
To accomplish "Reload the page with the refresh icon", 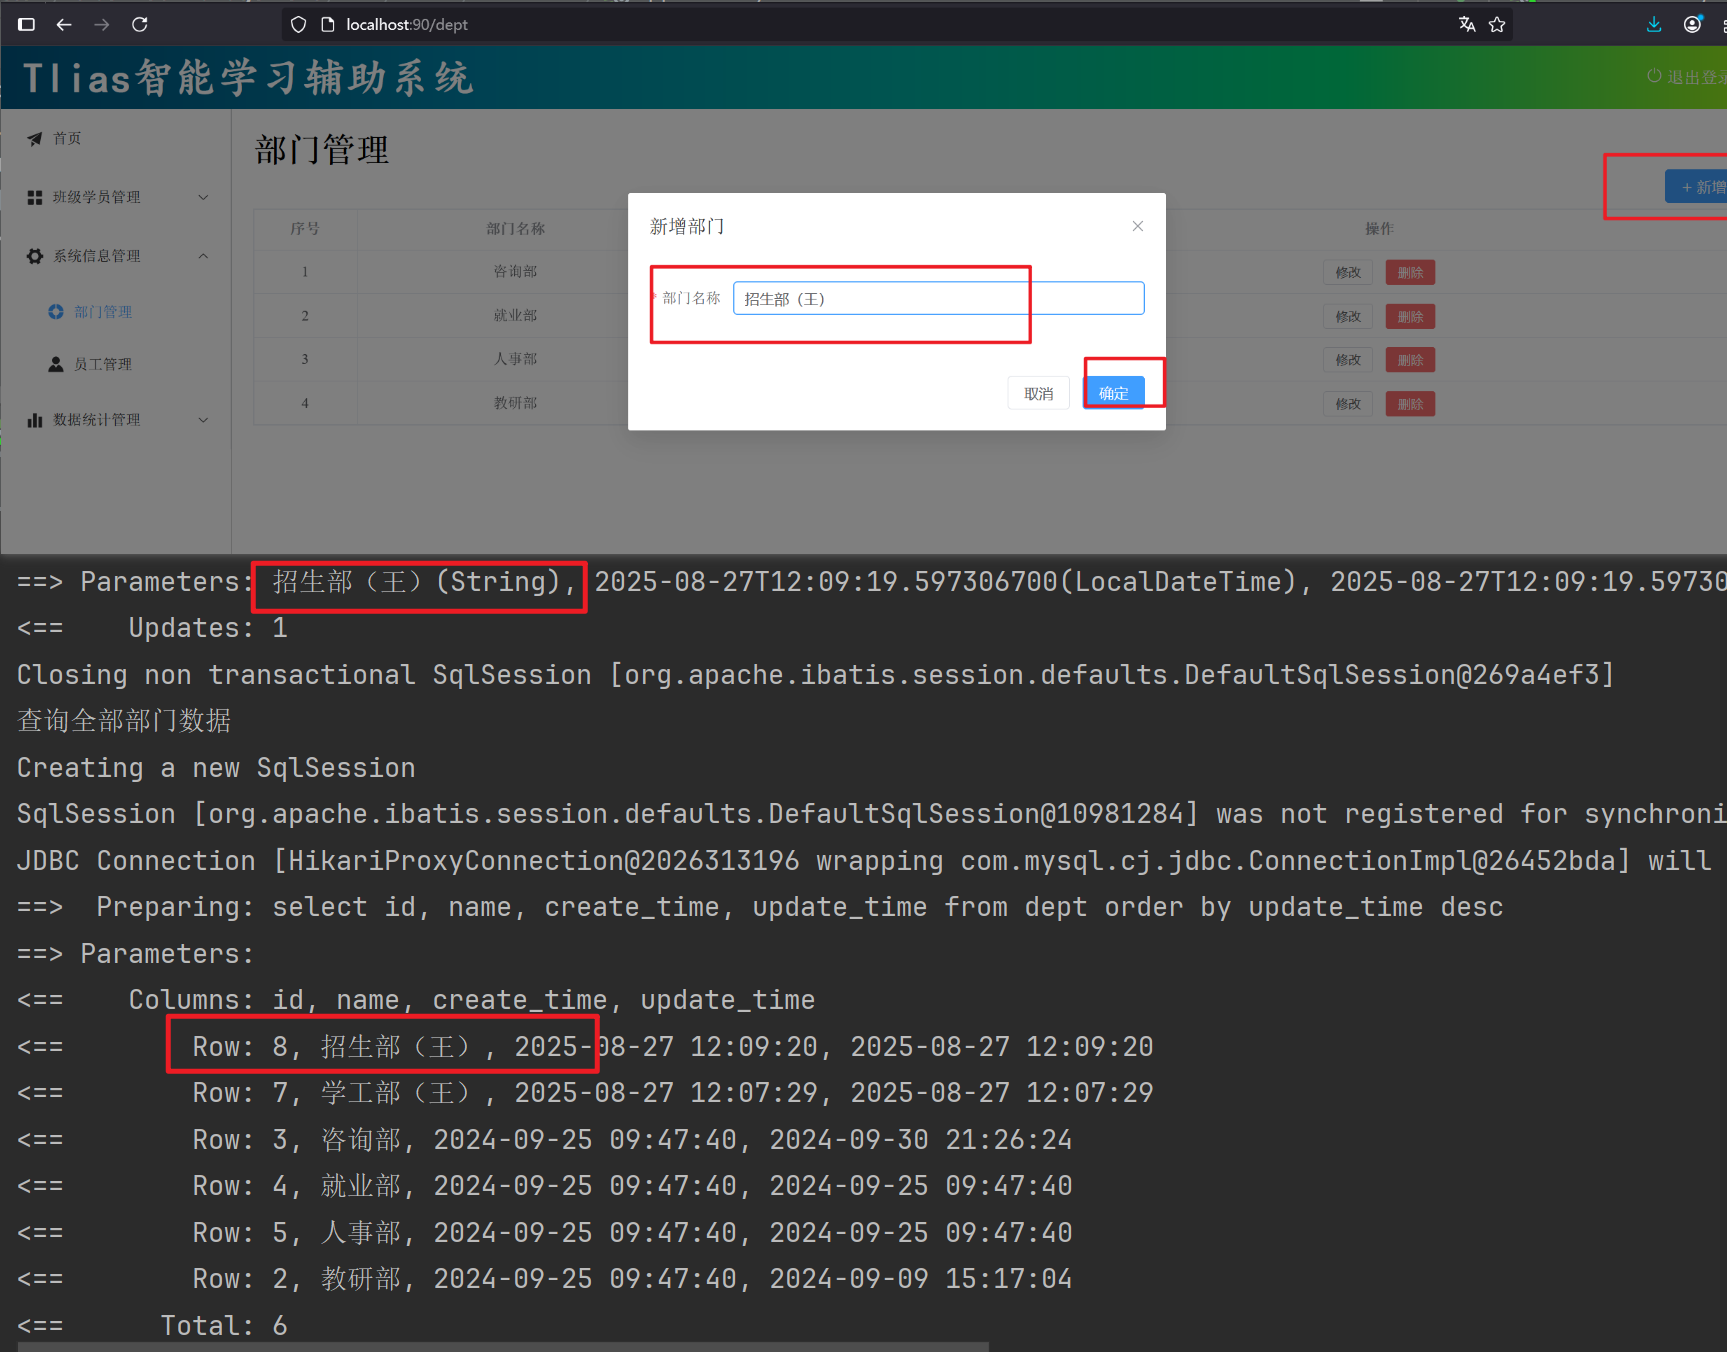I will (140, 25).
